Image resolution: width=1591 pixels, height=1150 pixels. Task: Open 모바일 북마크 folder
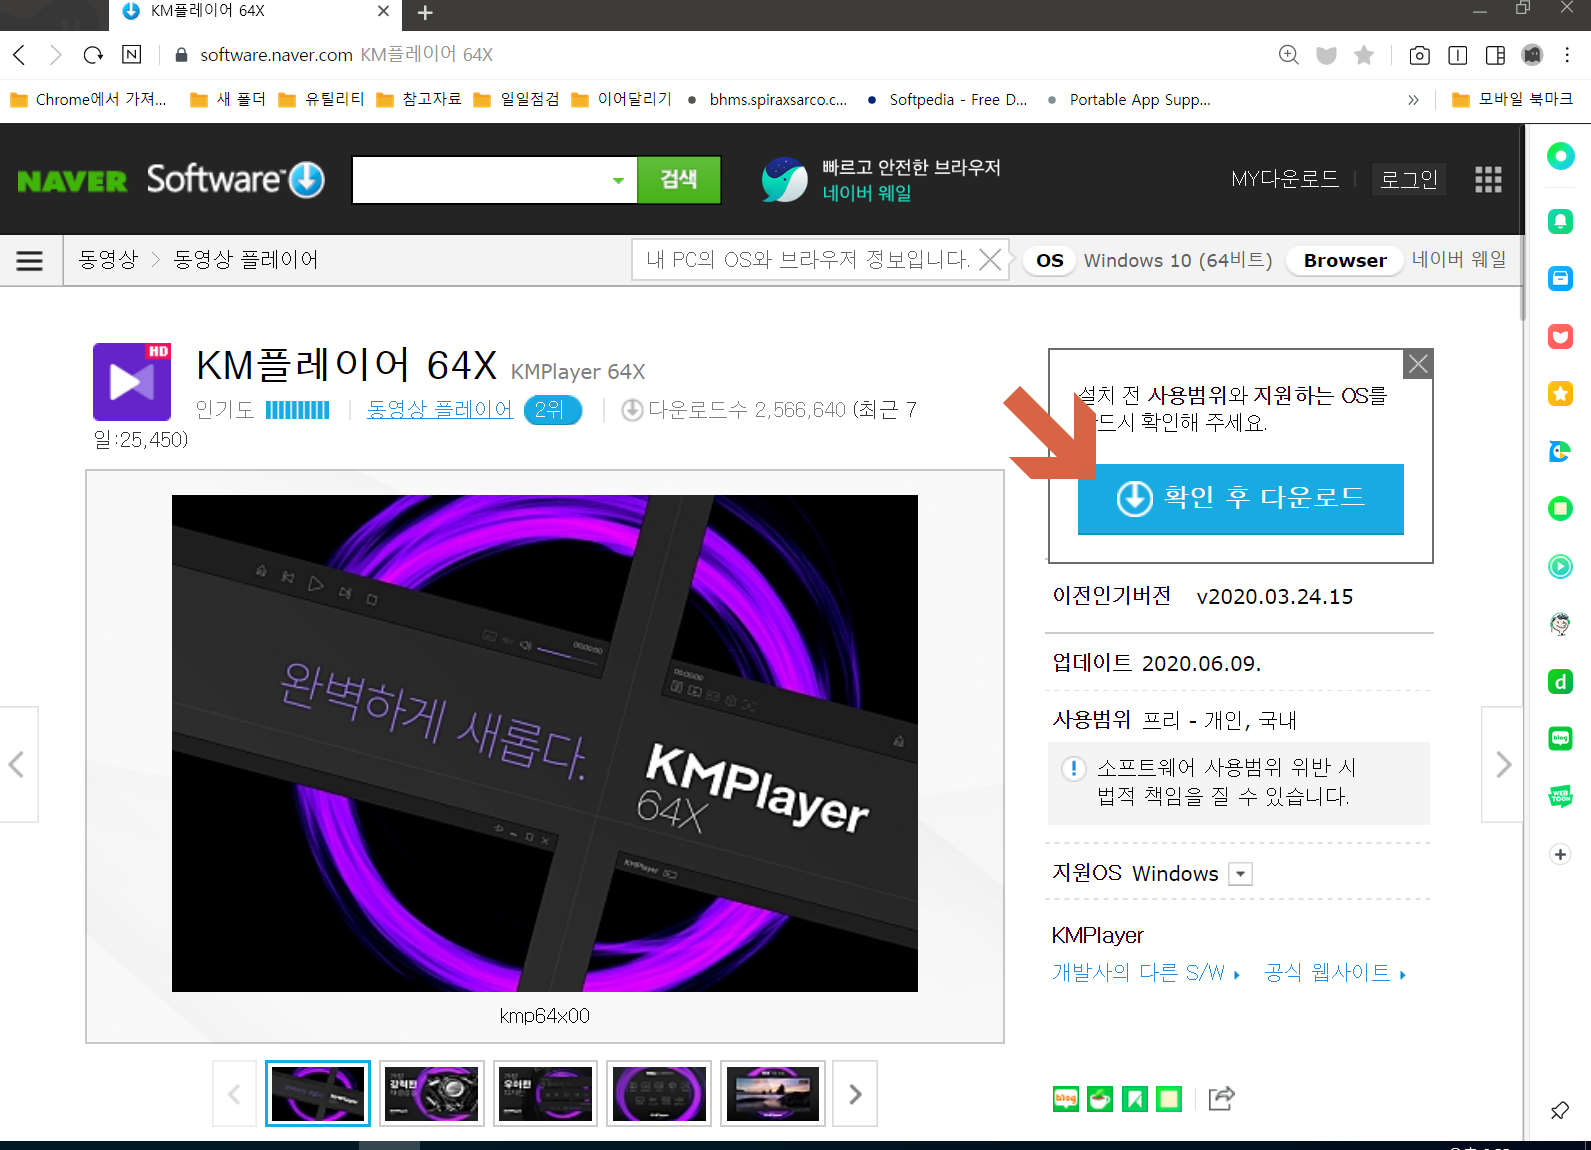click(1513, 100)
